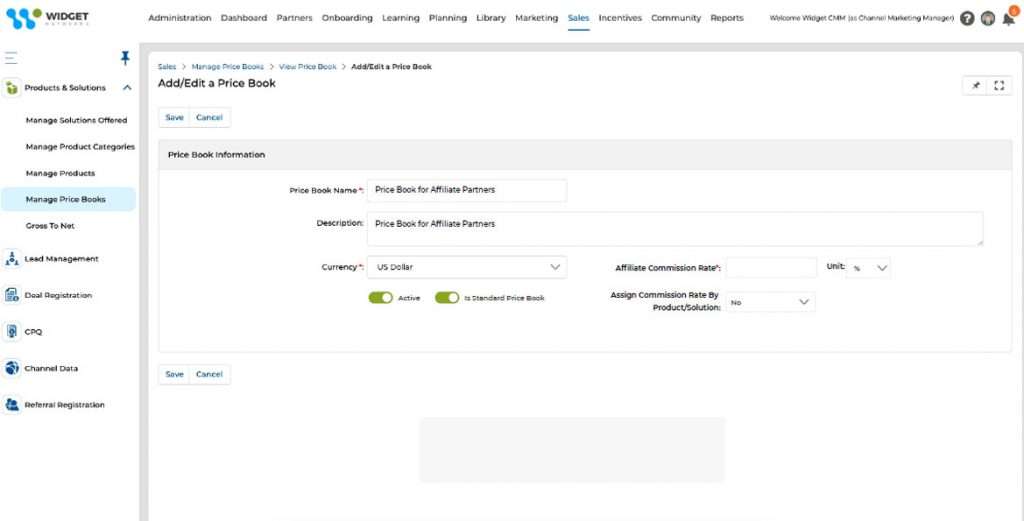Click the bottom Cancel button
Screen dimensions: 1024x521
[x=210, y=374]
